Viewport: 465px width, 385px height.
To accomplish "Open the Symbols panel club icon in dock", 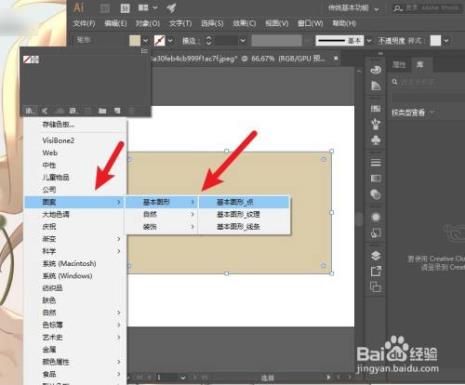I will point(376,140).
